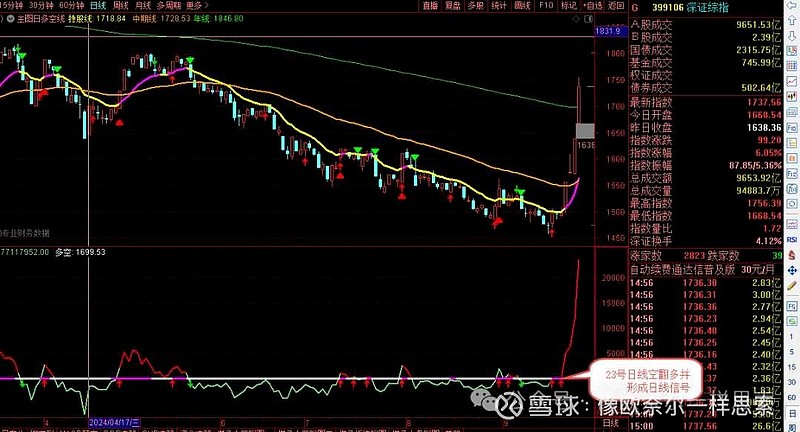
Task: Click the 直播 button
Action: (x=430, y=6)
